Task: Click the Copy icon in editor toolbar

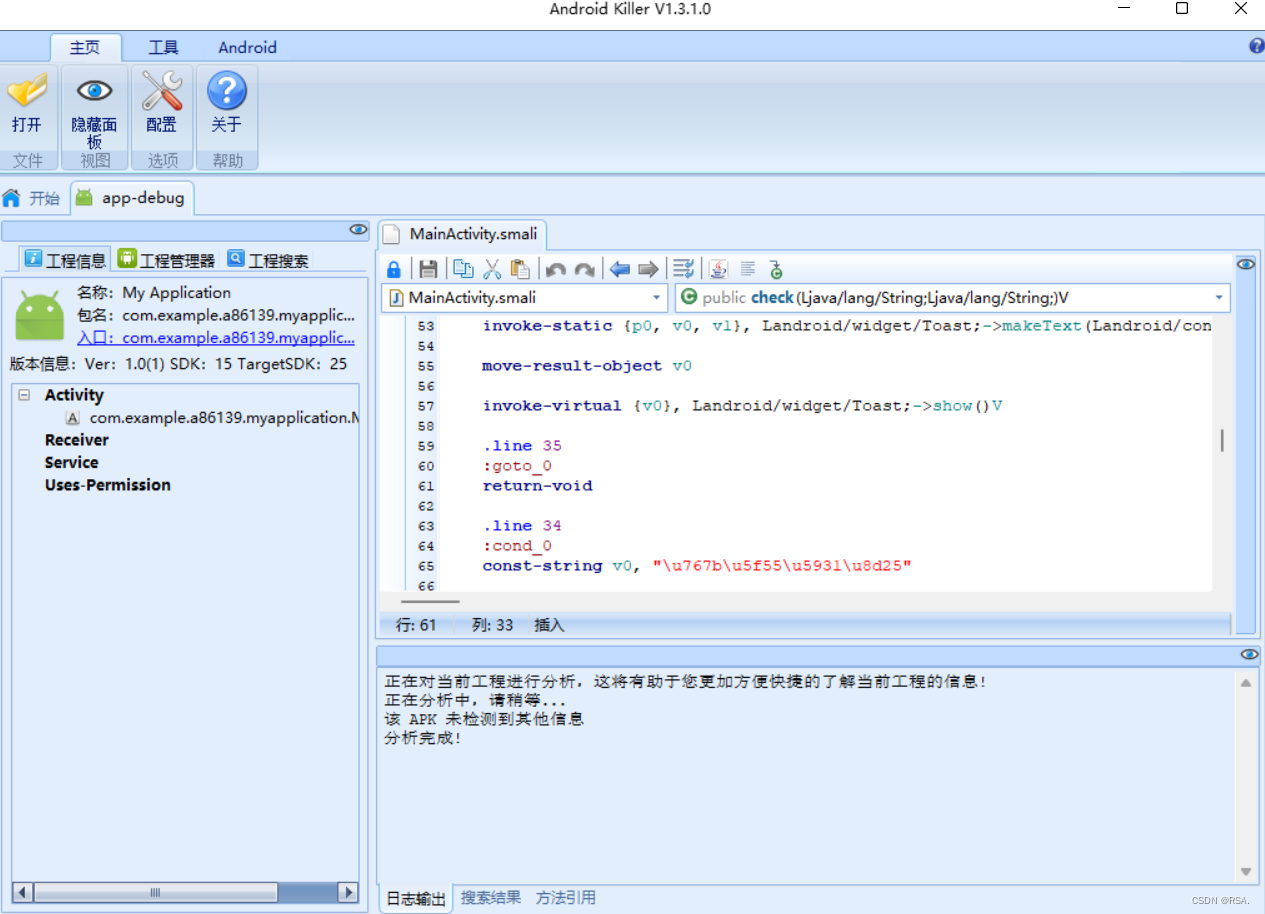Action: point(463,269)
